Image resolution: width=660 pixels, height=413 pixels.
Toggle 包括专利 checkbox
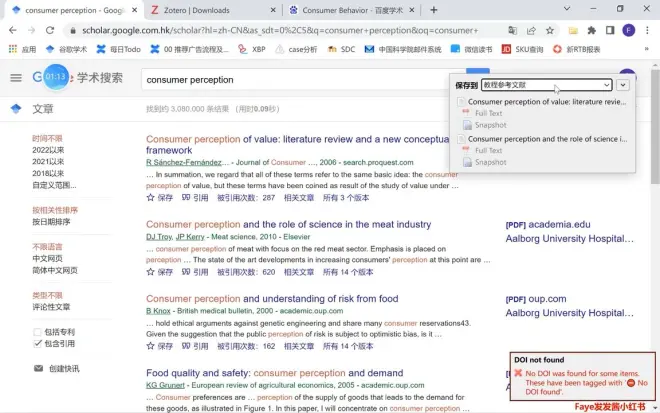click(x=37, y=332)
